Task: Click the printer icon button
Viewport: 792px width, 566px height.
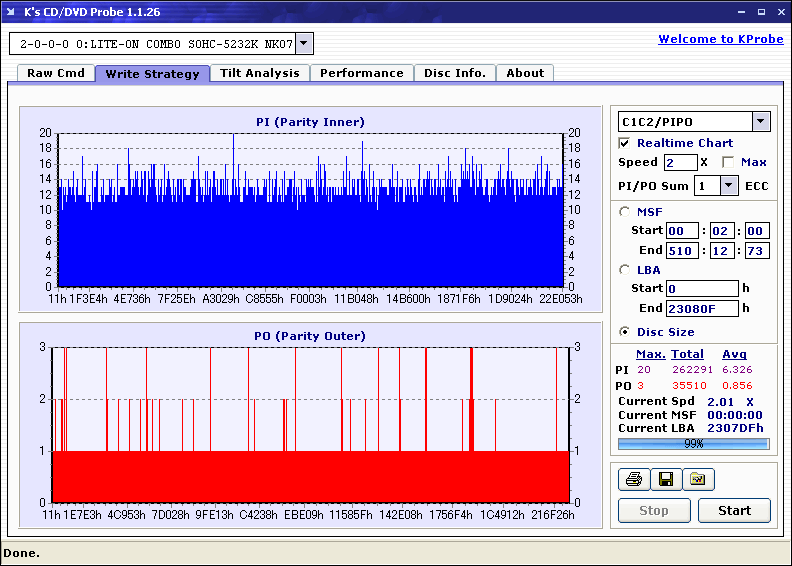Action: click(x=634, y=480)
